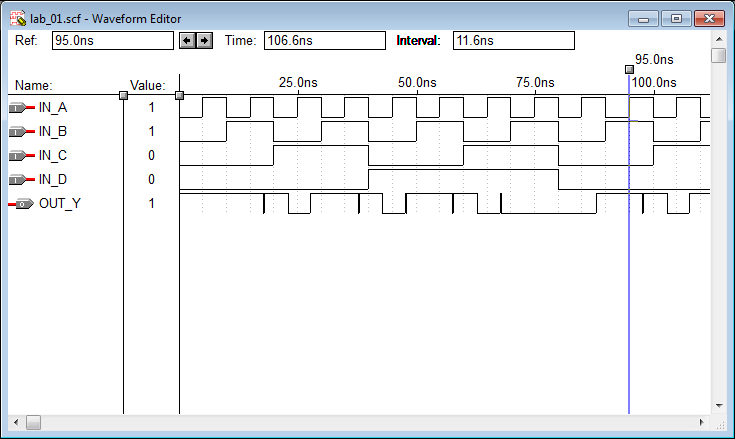This screenshot has height=439, width=735.
Task: Click the Name column header
Action: pyautogui.click(x=34, y=86)
